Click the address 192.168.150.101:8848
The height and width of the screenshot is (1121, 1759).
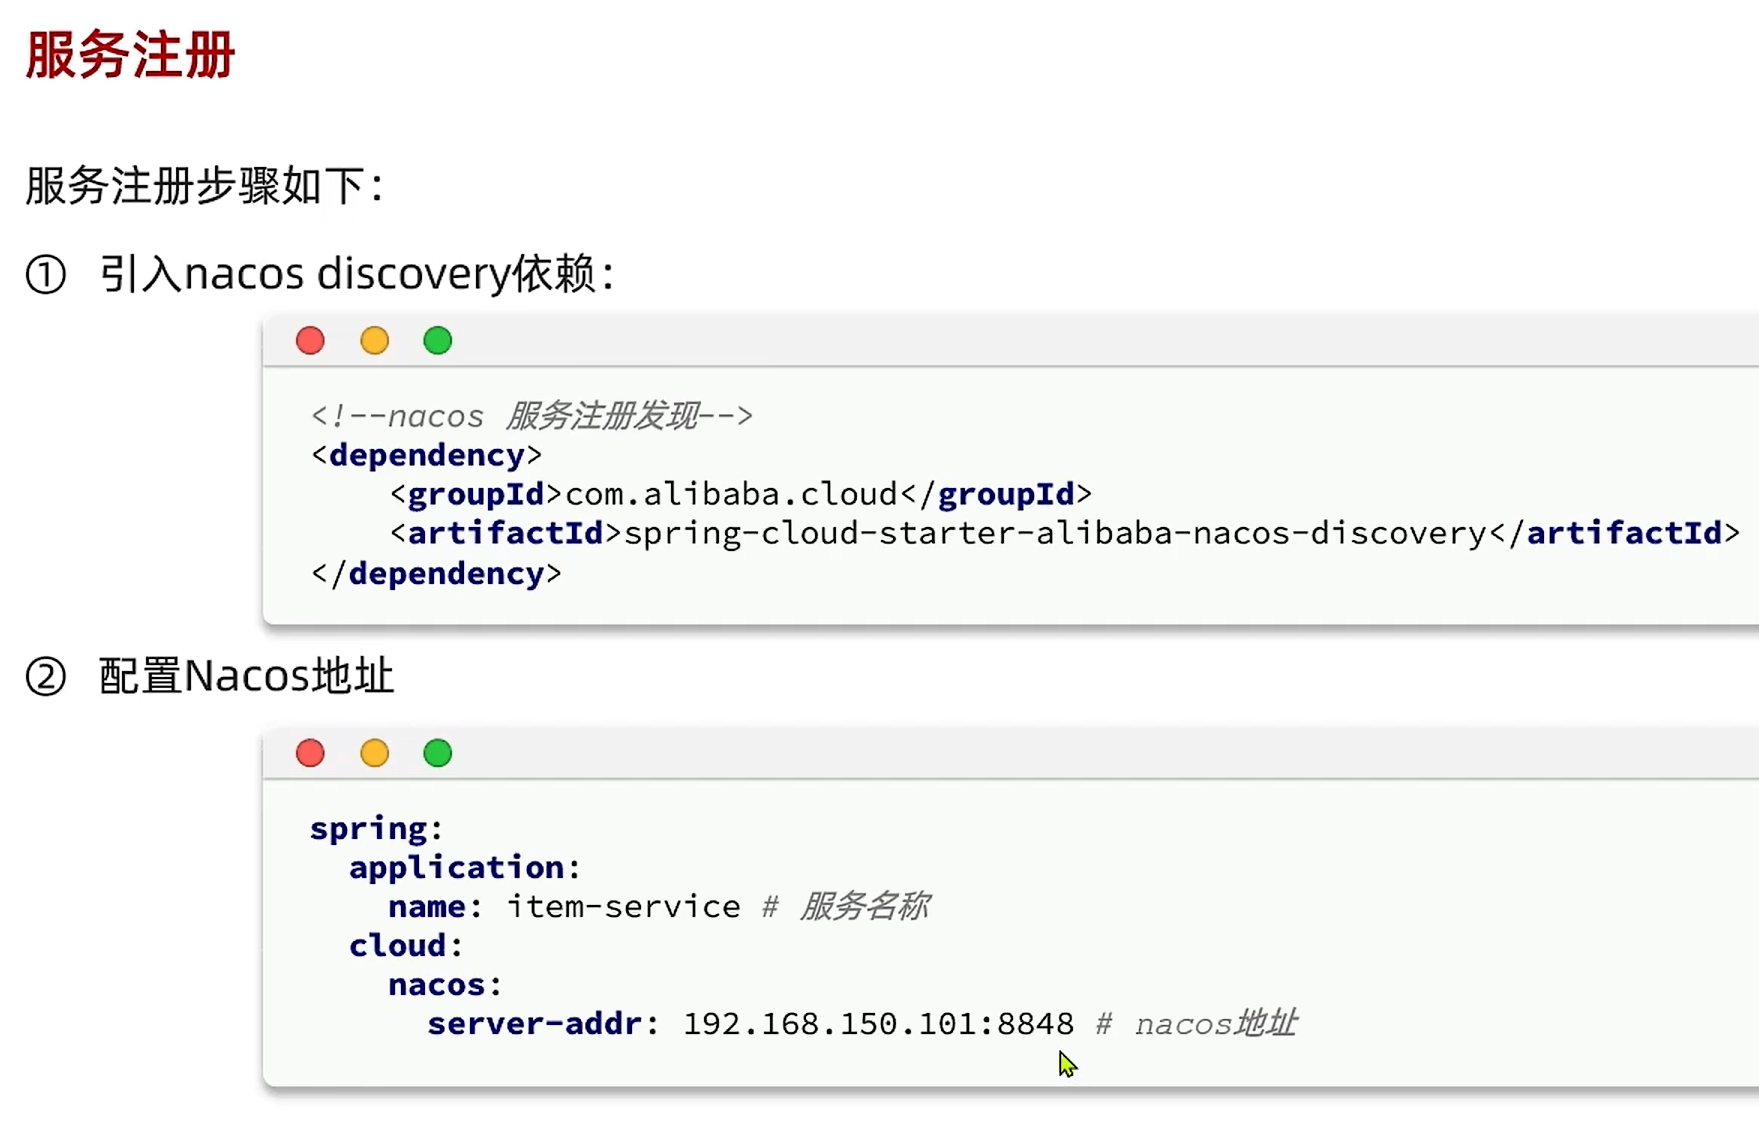[x=879, y=1024]
